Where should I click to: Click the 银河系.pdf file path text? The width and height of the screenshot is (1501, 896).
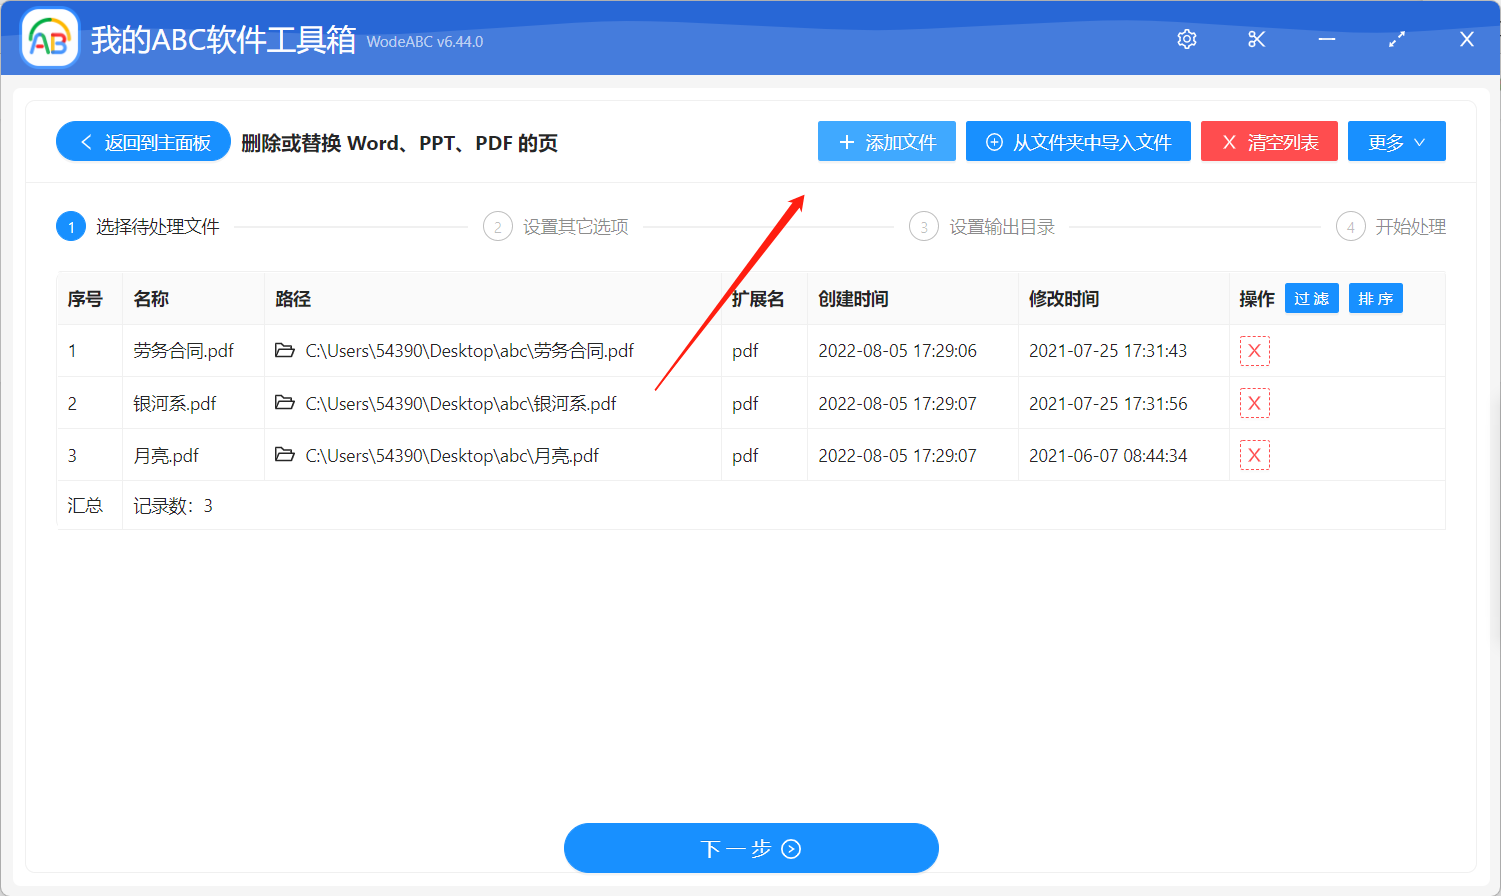[459, 403]
